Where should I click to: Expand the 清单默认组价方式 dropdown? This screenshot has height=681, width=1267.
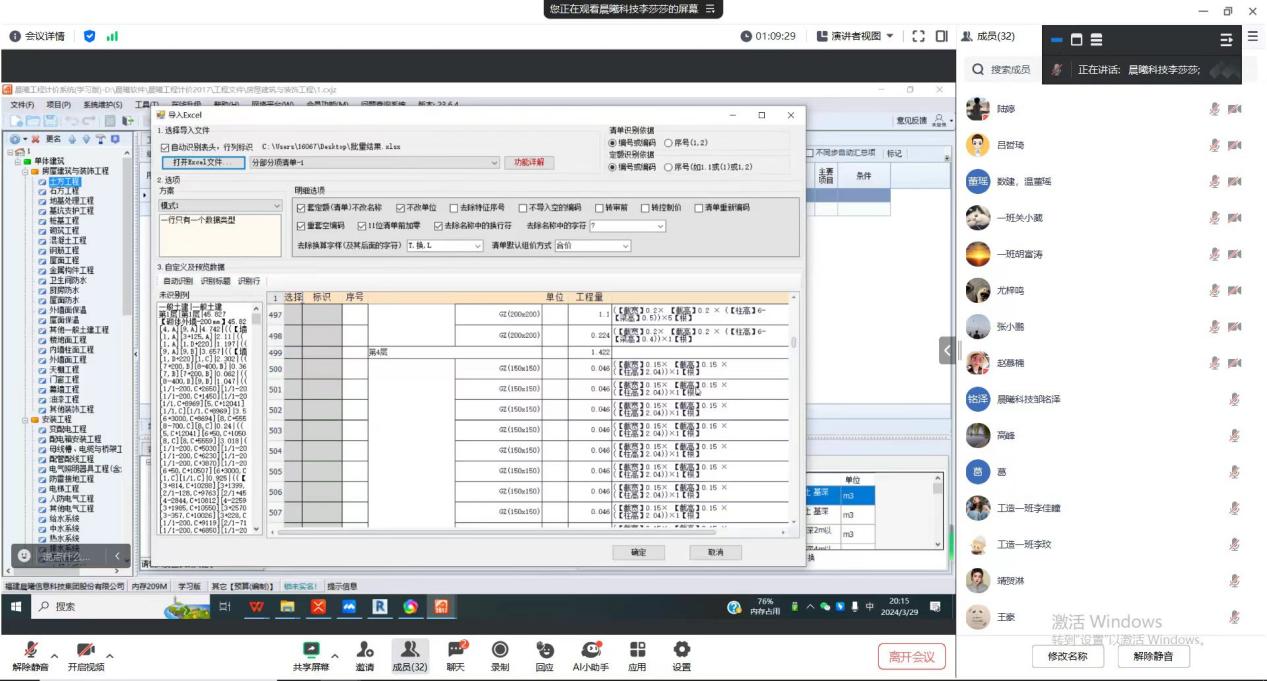point(625,246)
